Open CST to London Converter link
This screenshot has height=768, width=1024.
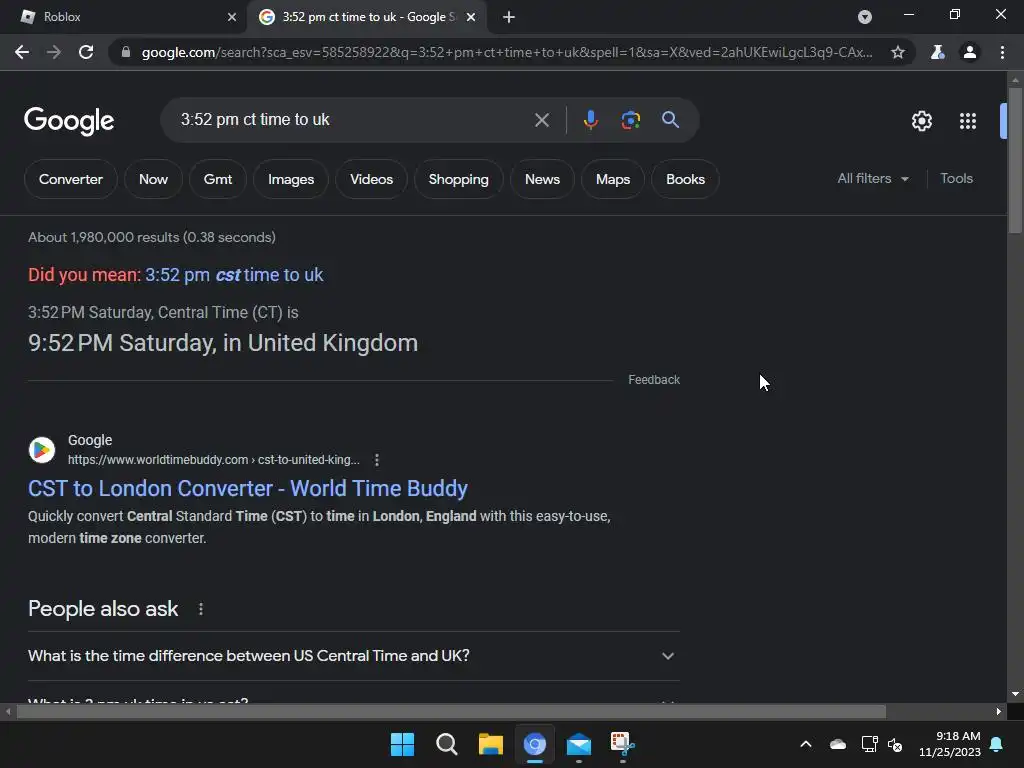248,488
